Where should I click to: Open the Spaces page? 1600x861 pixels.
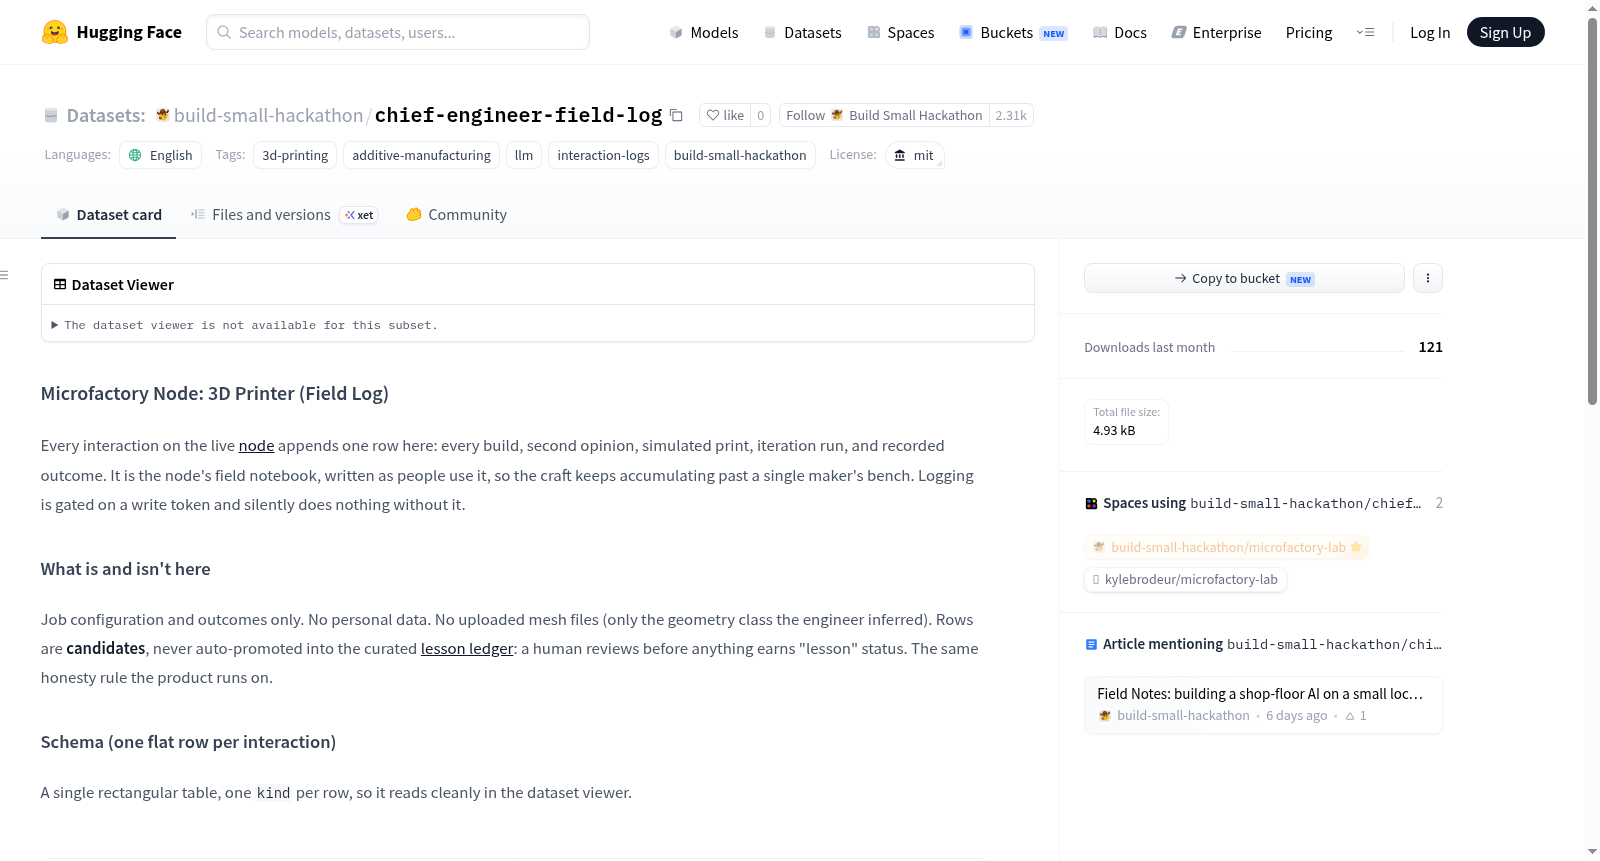900,32
